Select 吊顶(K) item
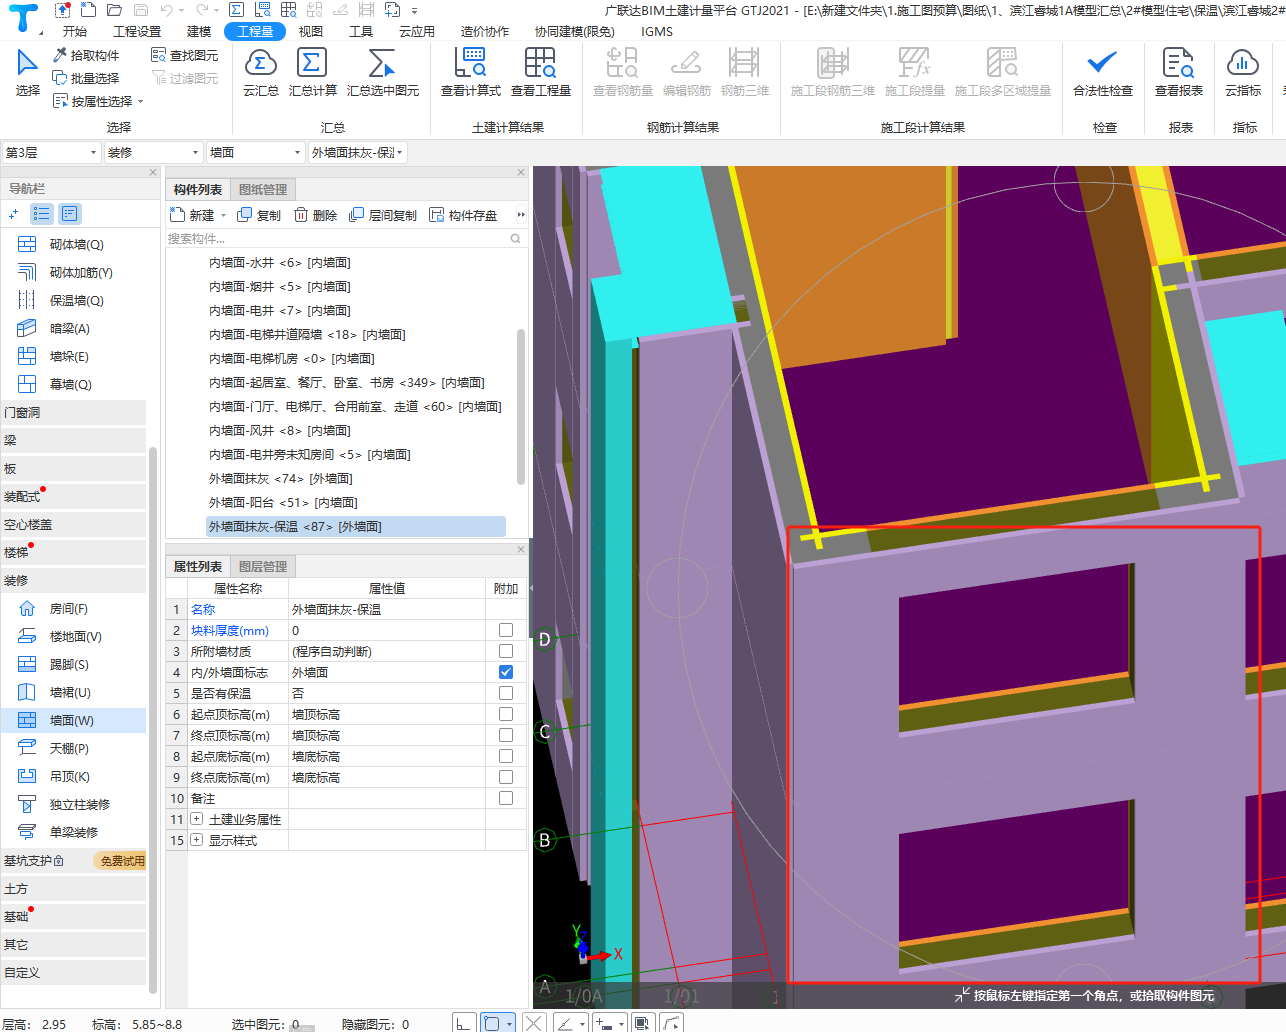The image size is (1286, 1032). pyautogui.click(x=69, y=776)
